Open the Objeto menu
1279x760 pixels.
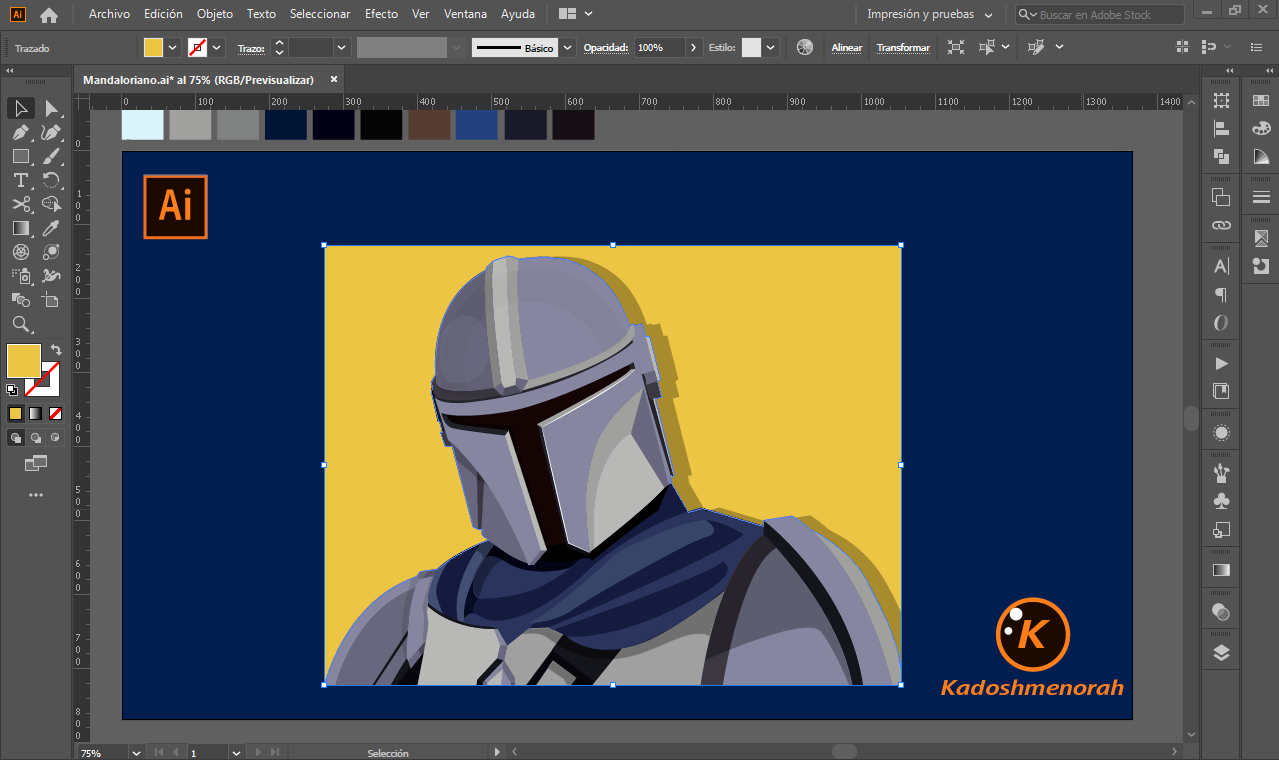click(x=215, y=14)
